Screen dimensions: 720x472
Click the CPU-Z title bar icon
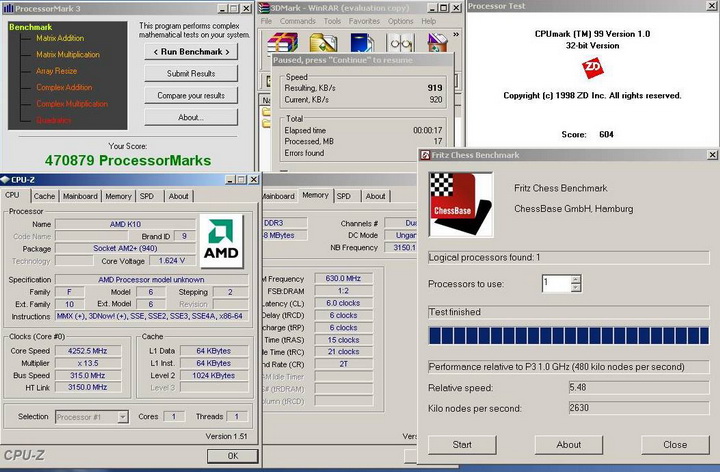[5, 180]
